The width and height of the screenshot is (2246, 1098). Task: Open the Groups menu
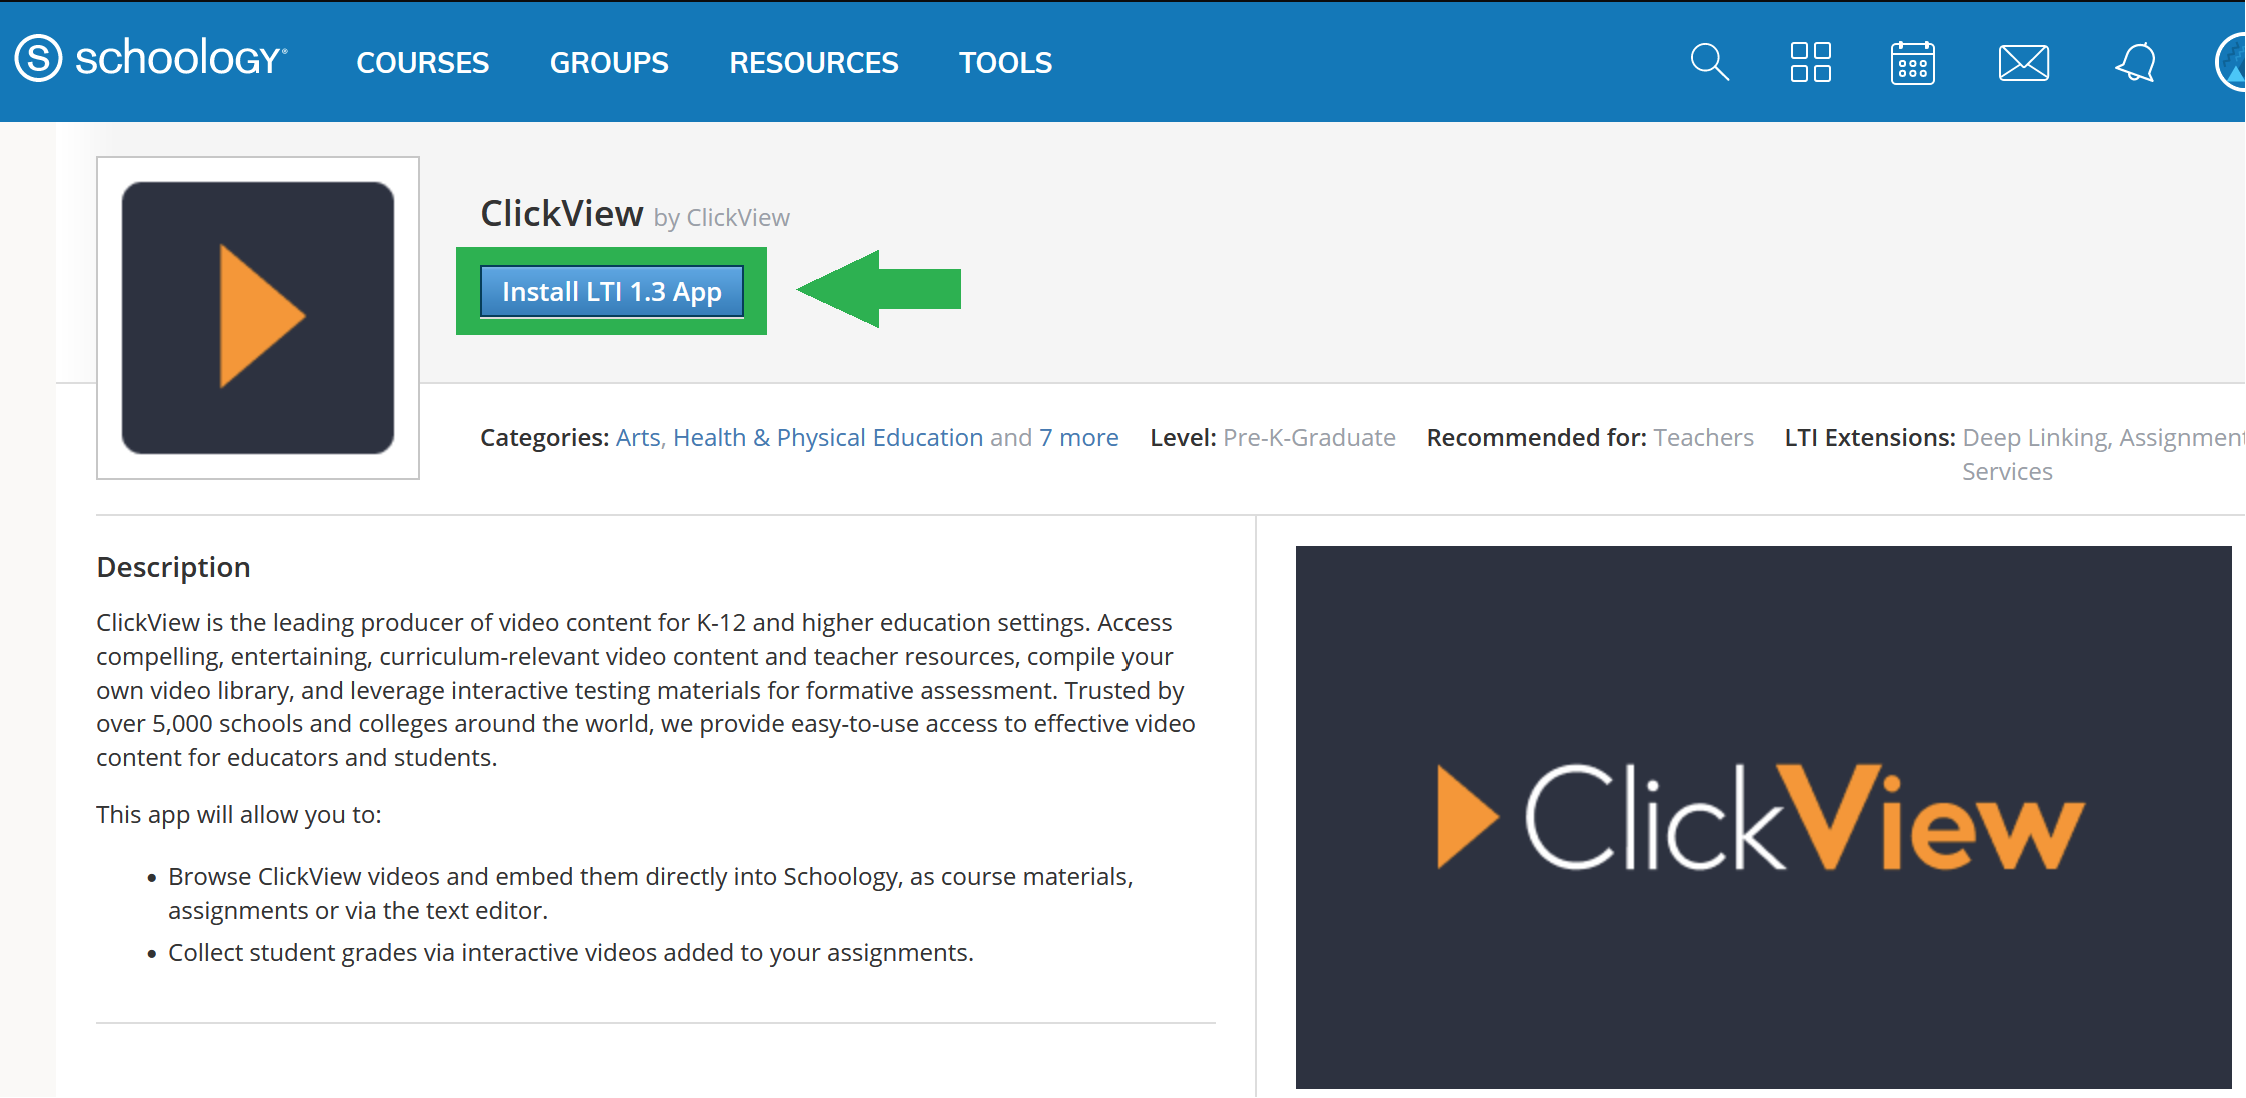[x=609, y=62]
